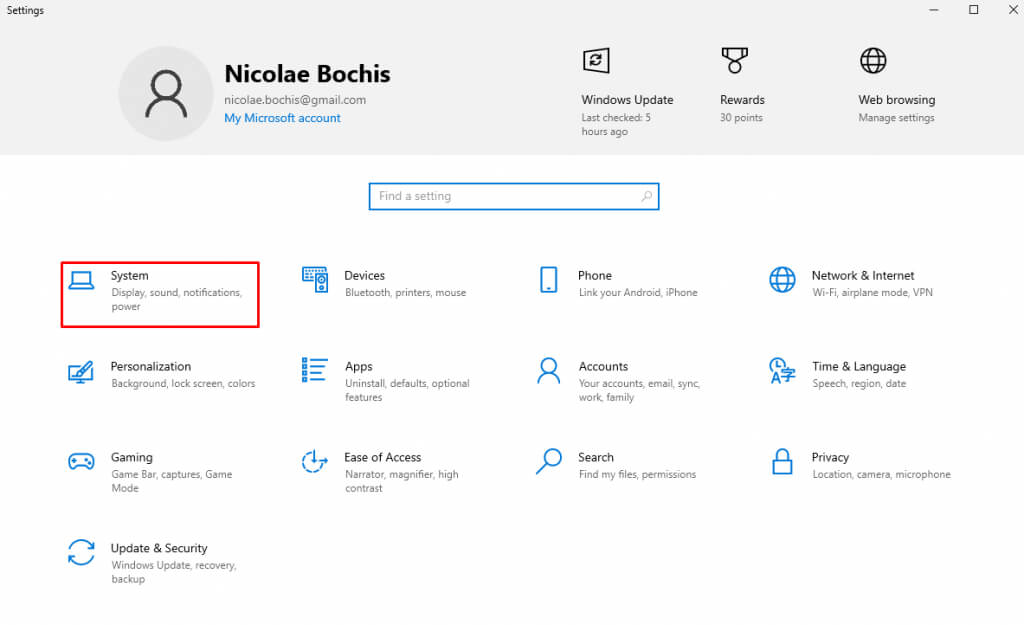1024x625 pixels.
Task: Click the Accounts person icon
Action: click(x=548, y=371)
